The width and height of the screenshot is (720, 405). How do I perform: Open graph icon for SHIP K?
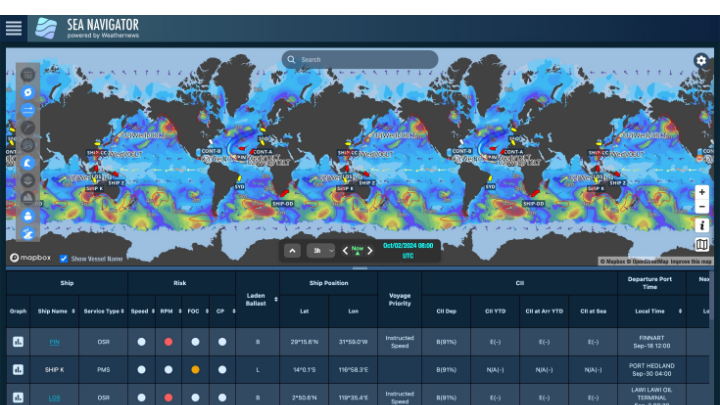pyautogui.click(x=18, y=370)
